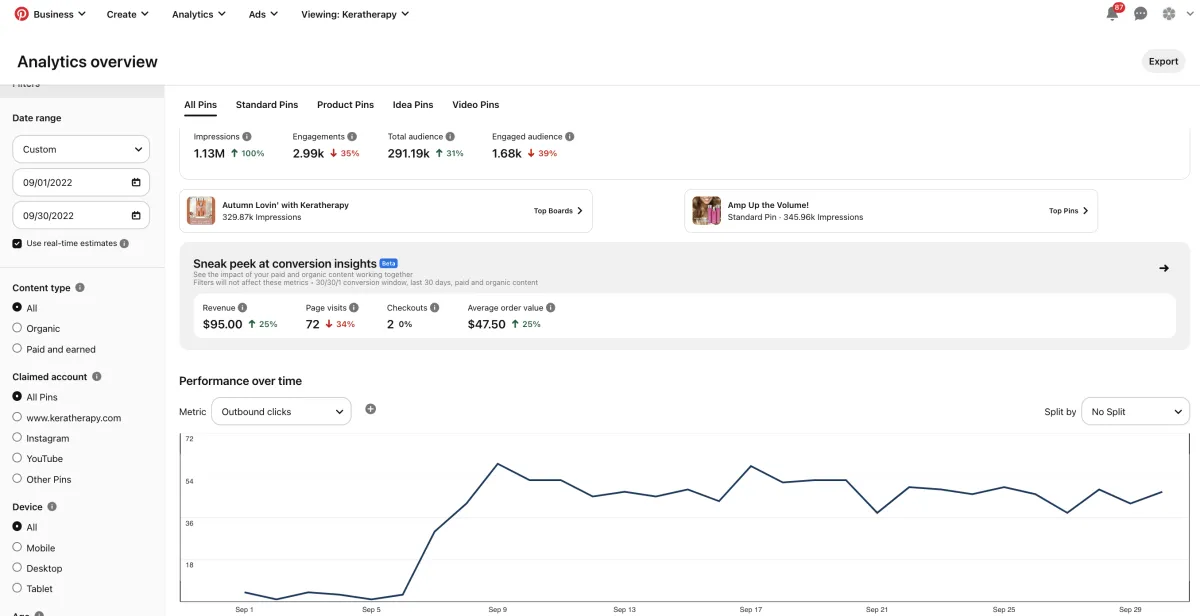Select Organic content type
Viewport: 1200px width, 616px height.
[17, 328]
